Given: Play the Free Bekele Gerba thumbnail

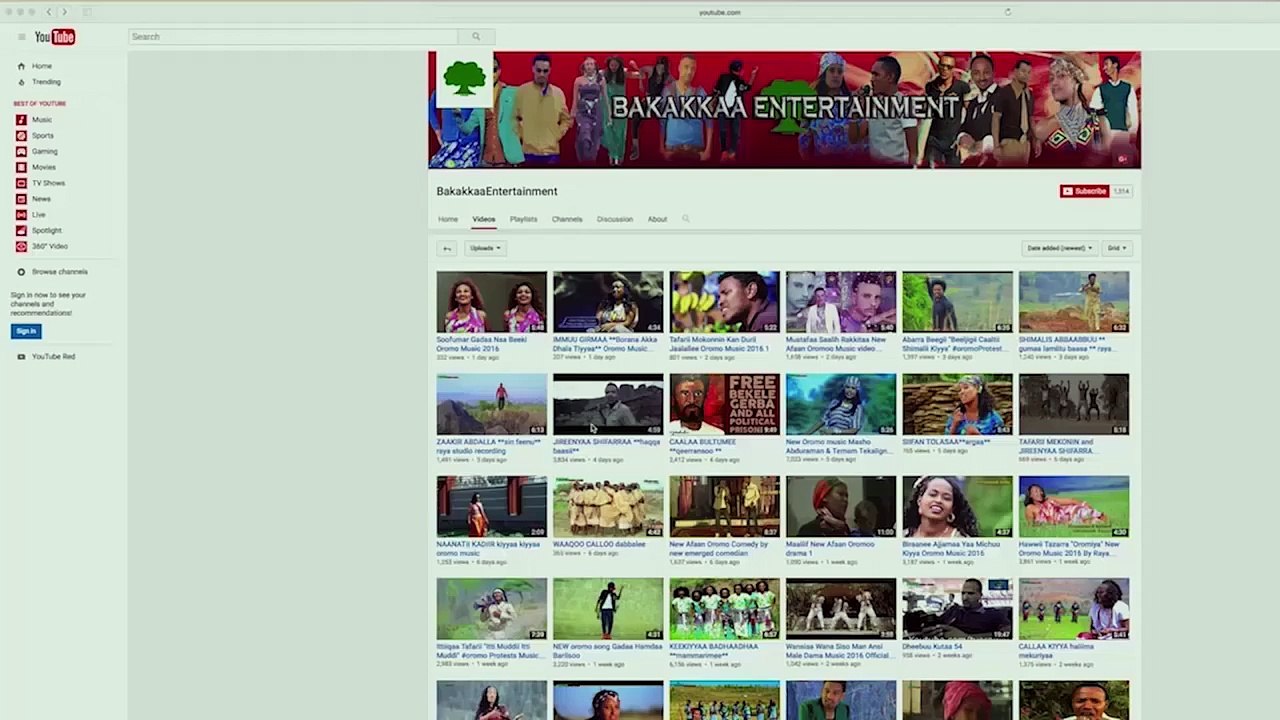Looking at the screenshot, I should tap(725, 404).
